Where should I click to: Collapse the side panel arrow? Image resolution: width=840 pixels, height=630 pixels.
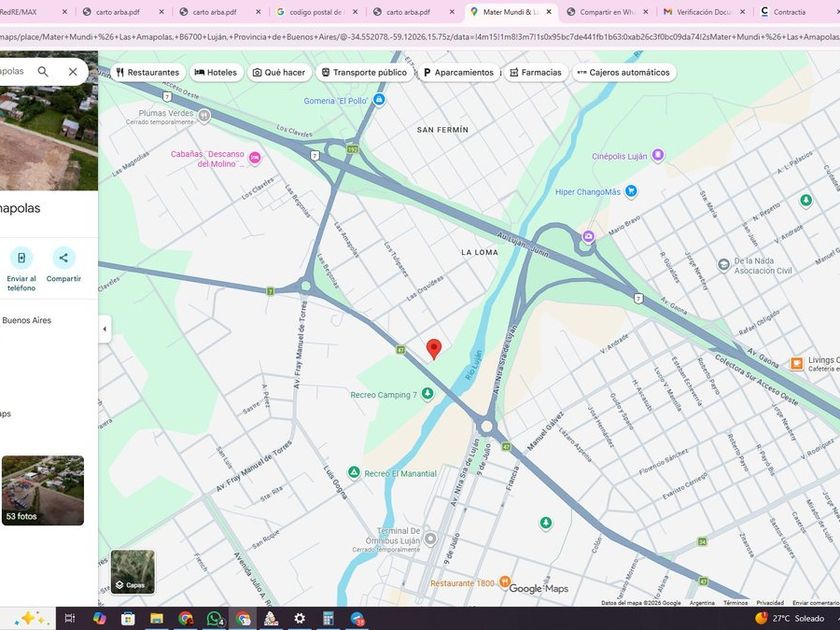click(104, 328)
